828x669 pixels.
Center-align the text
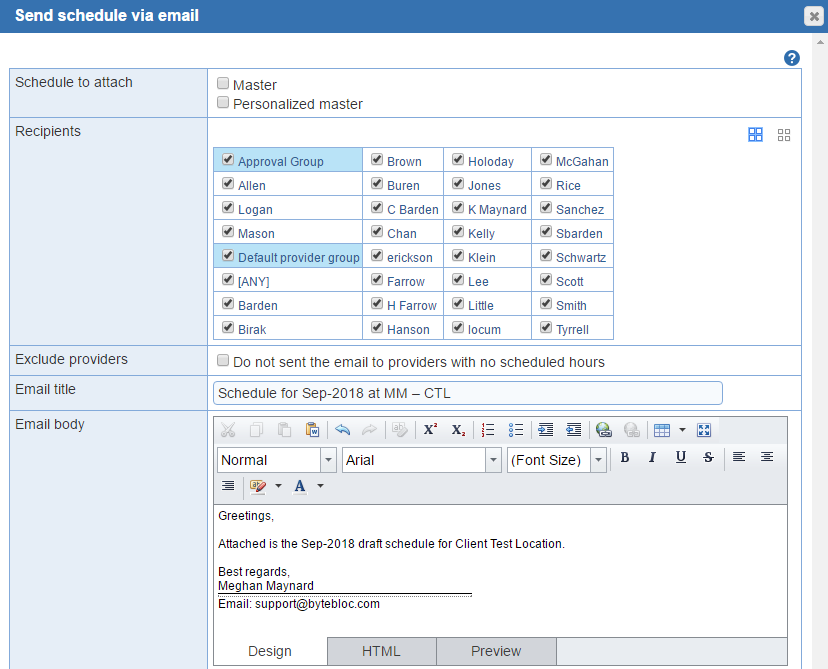[x=767, y=457]
